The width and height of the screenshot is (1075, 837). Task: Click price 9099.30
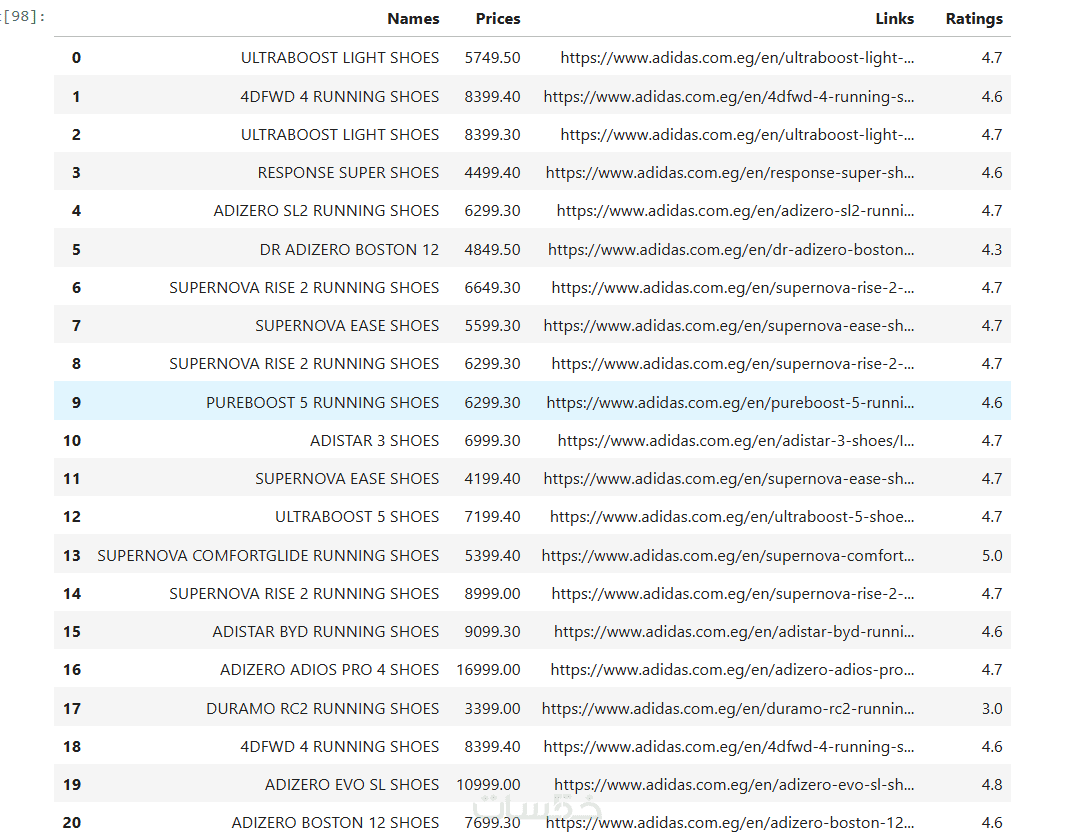click(x=492, y=631)
